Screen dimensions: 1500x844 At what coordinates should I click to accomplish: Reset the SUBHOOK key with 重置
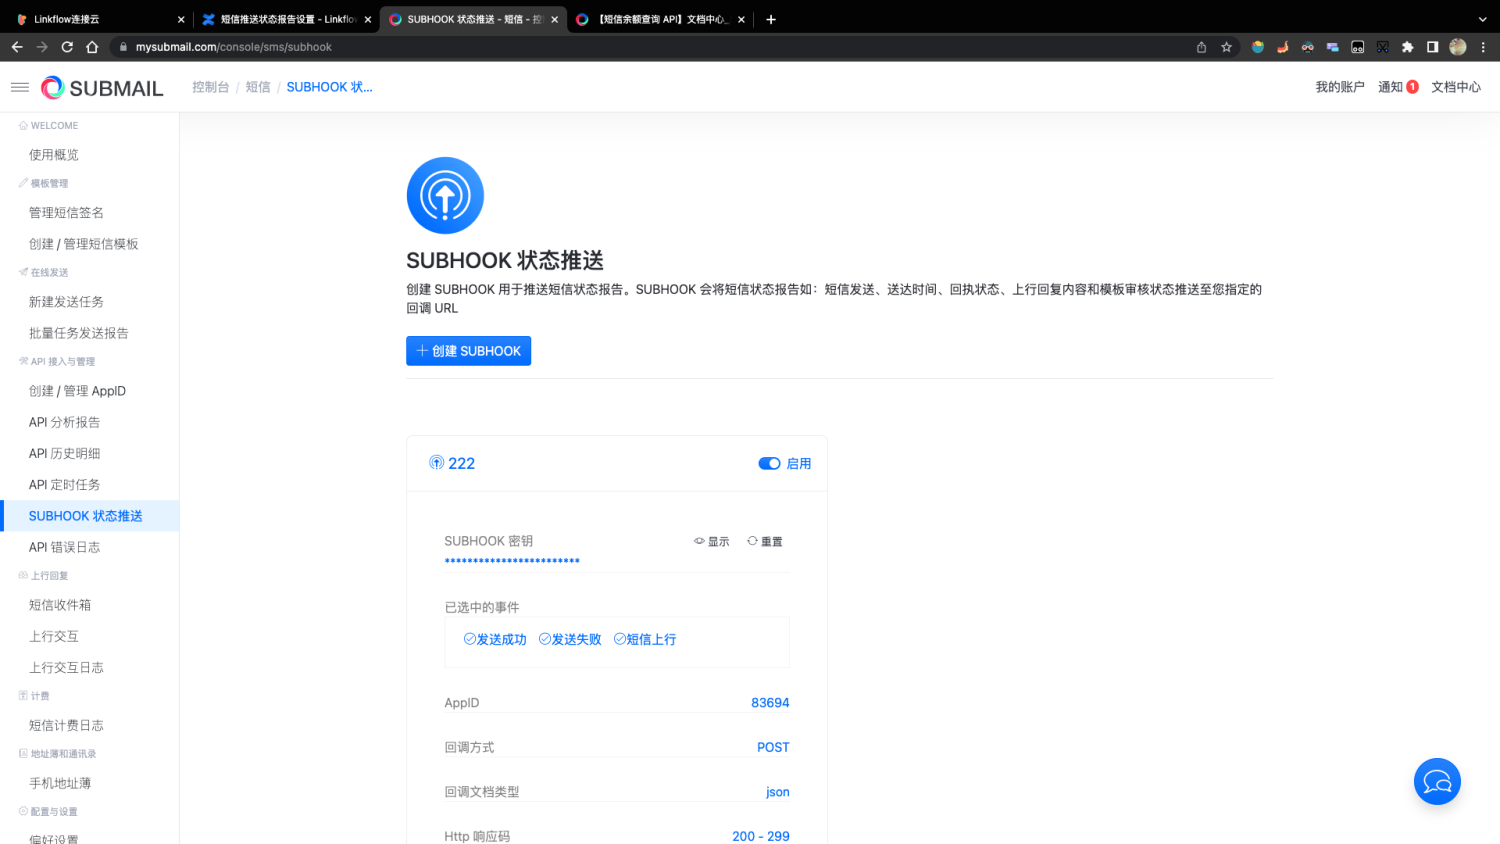click(x=765, y=541)
